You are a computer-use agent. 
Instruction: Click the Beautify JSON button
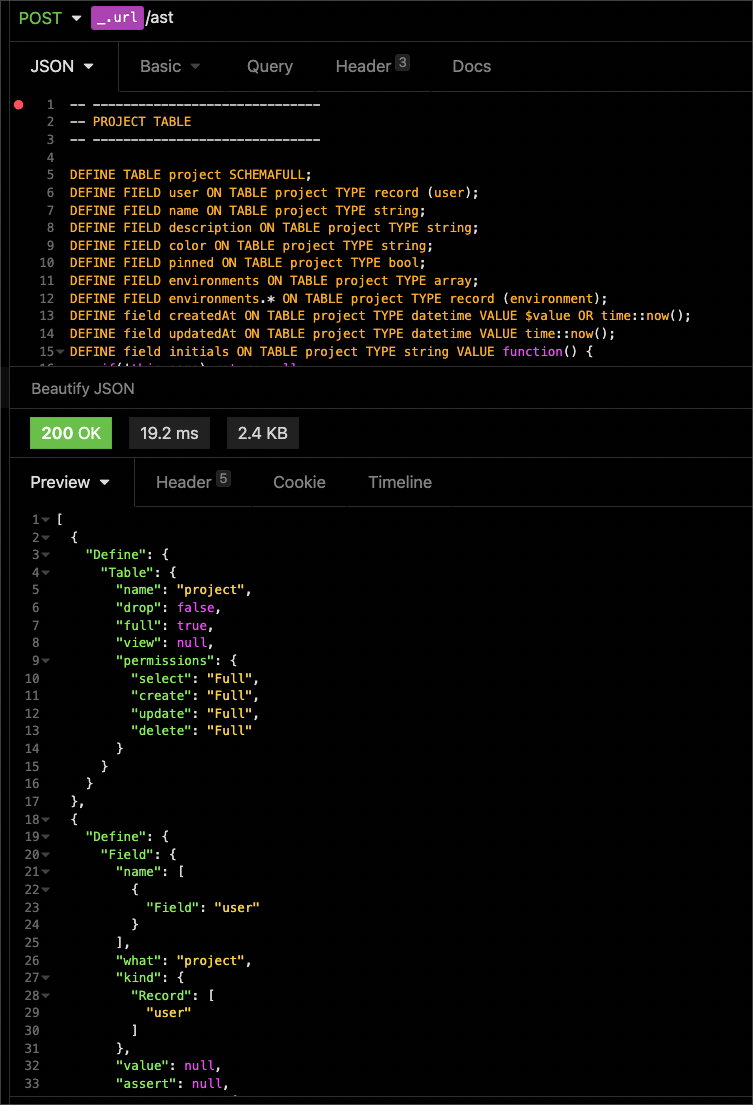pyautogui.click(x=83, y=388)
